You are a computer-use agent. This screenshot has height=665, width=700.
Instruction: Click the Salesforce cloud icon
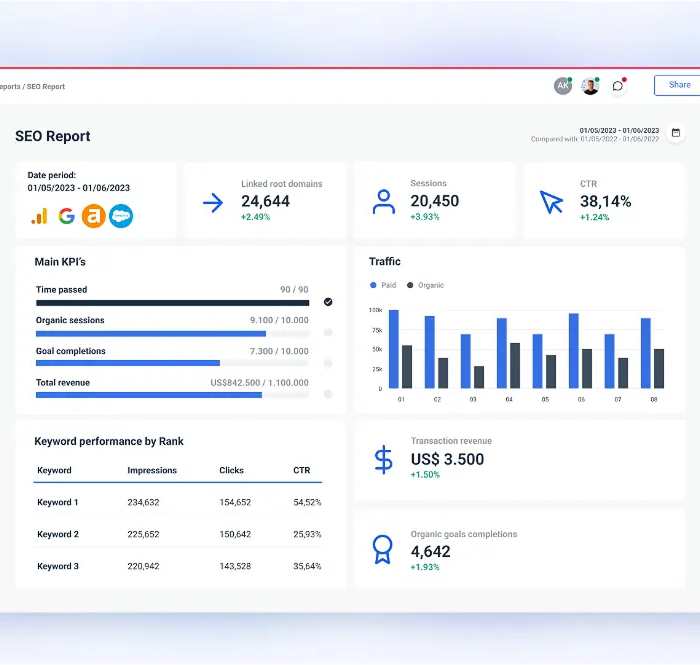point(121,216)
